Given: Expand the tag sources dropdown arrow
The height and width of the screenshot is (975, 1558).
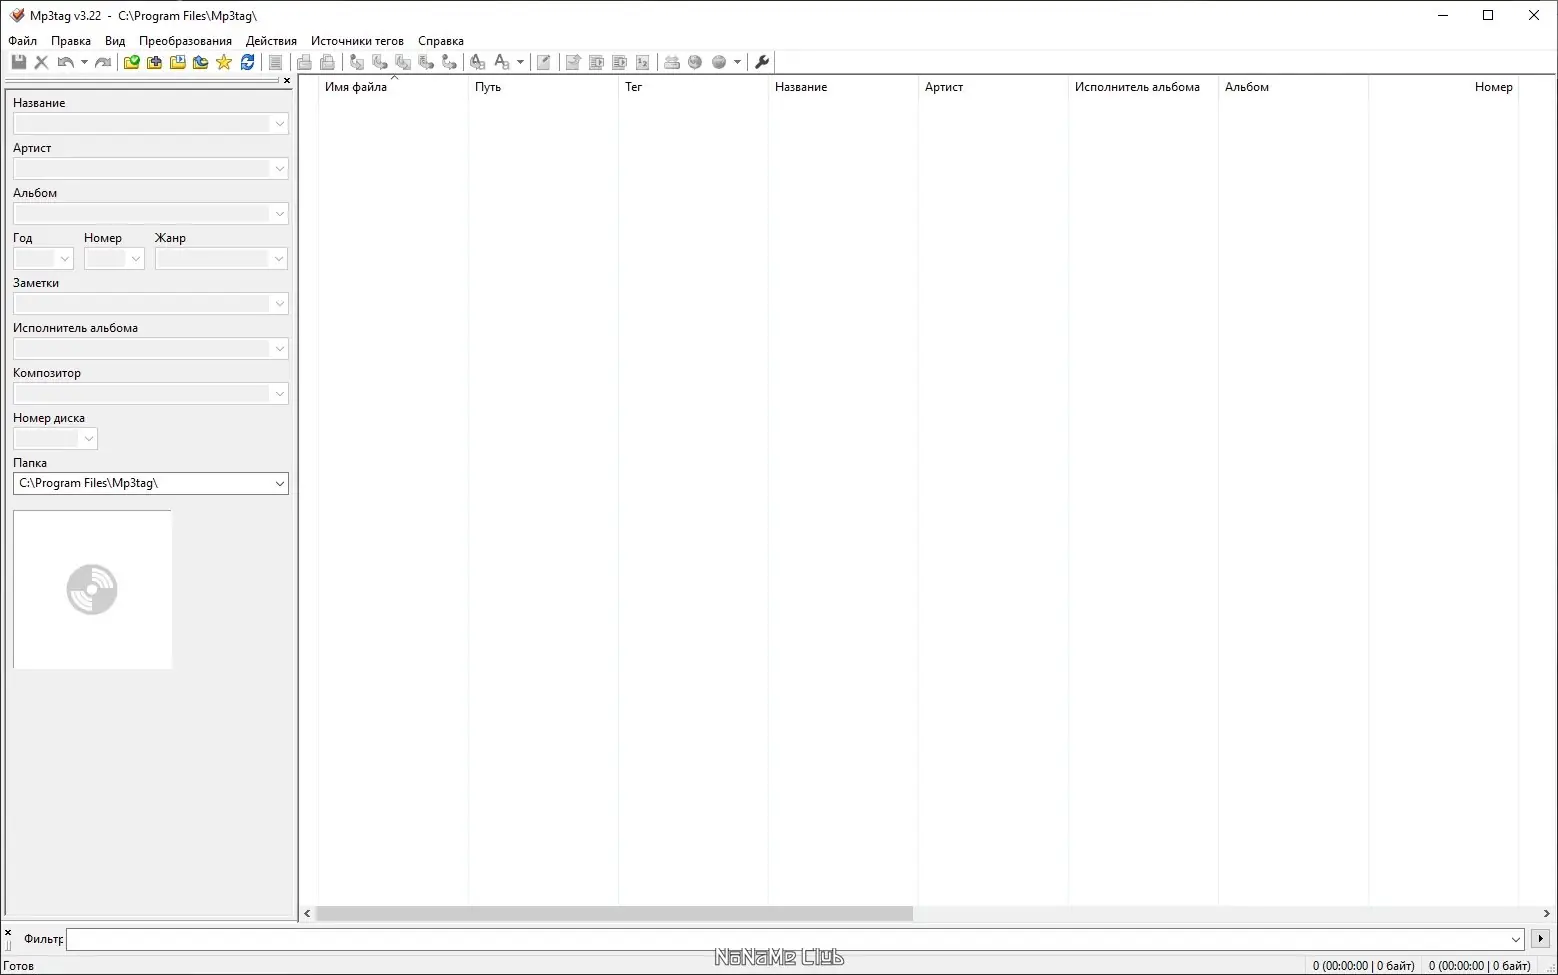Looking at the screenshot, I should 737,62.
